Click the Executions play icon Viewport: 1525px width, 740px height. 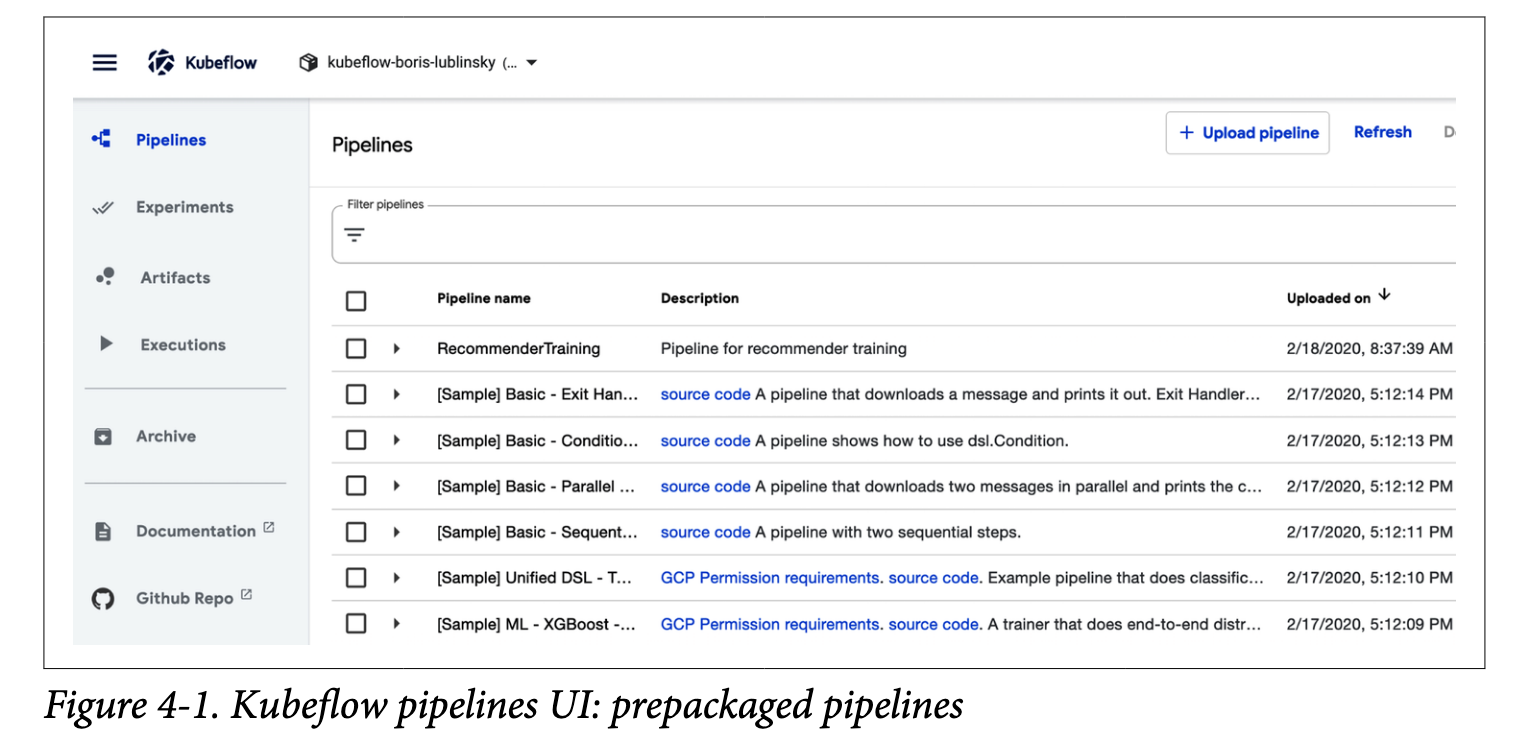point(106,344)
